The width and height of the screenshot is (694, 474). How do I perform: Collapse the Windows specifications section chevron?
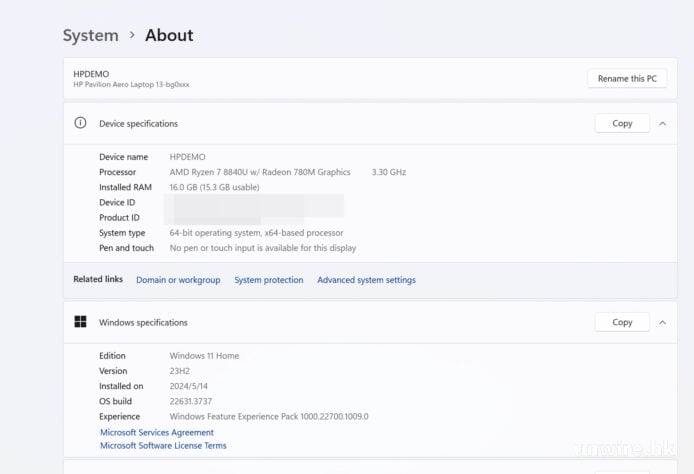point(662,322)
